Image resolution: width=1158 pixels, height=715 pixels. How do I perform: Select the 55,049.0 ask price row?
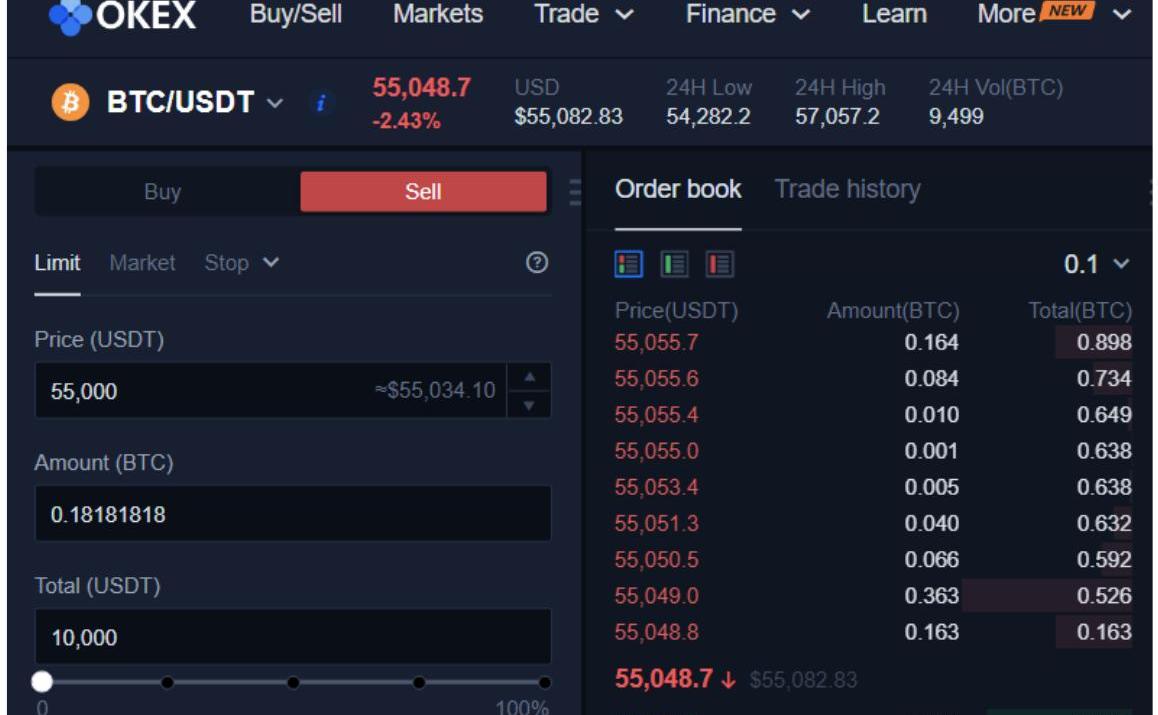[x=873, y=596]
